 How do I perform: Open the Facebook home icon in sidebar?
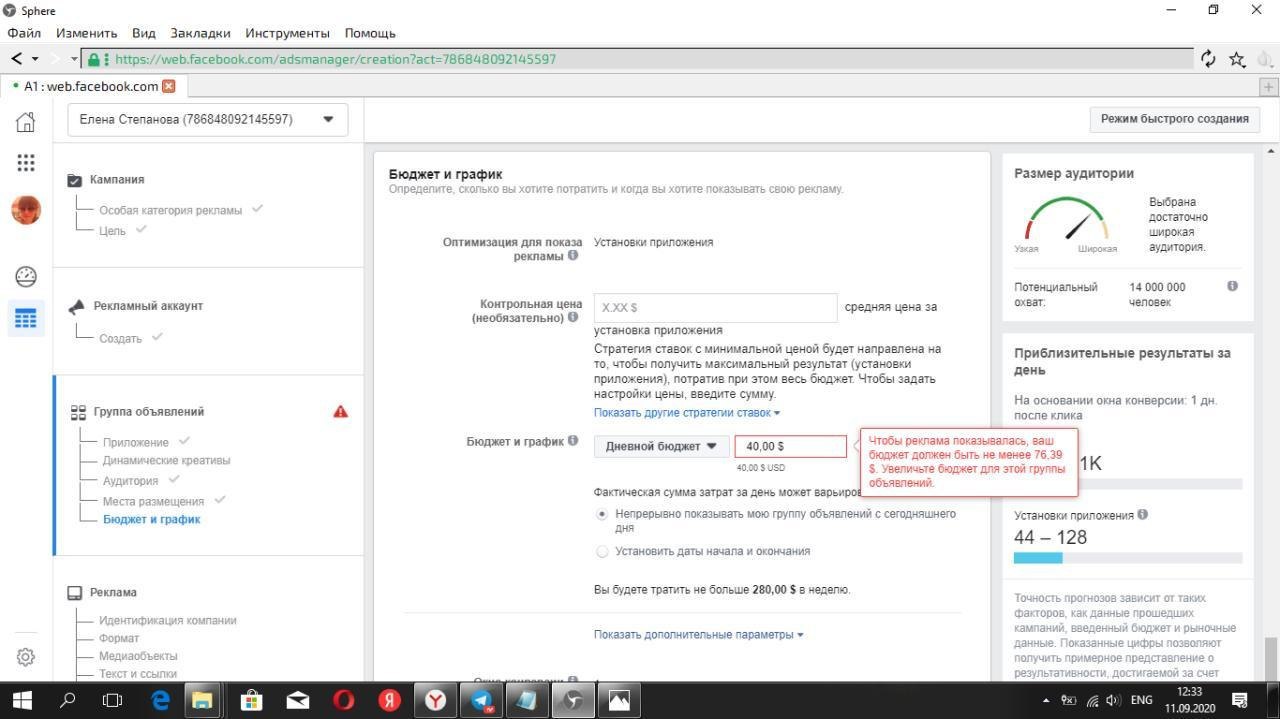pyautogui.click(x=26, y=122)
